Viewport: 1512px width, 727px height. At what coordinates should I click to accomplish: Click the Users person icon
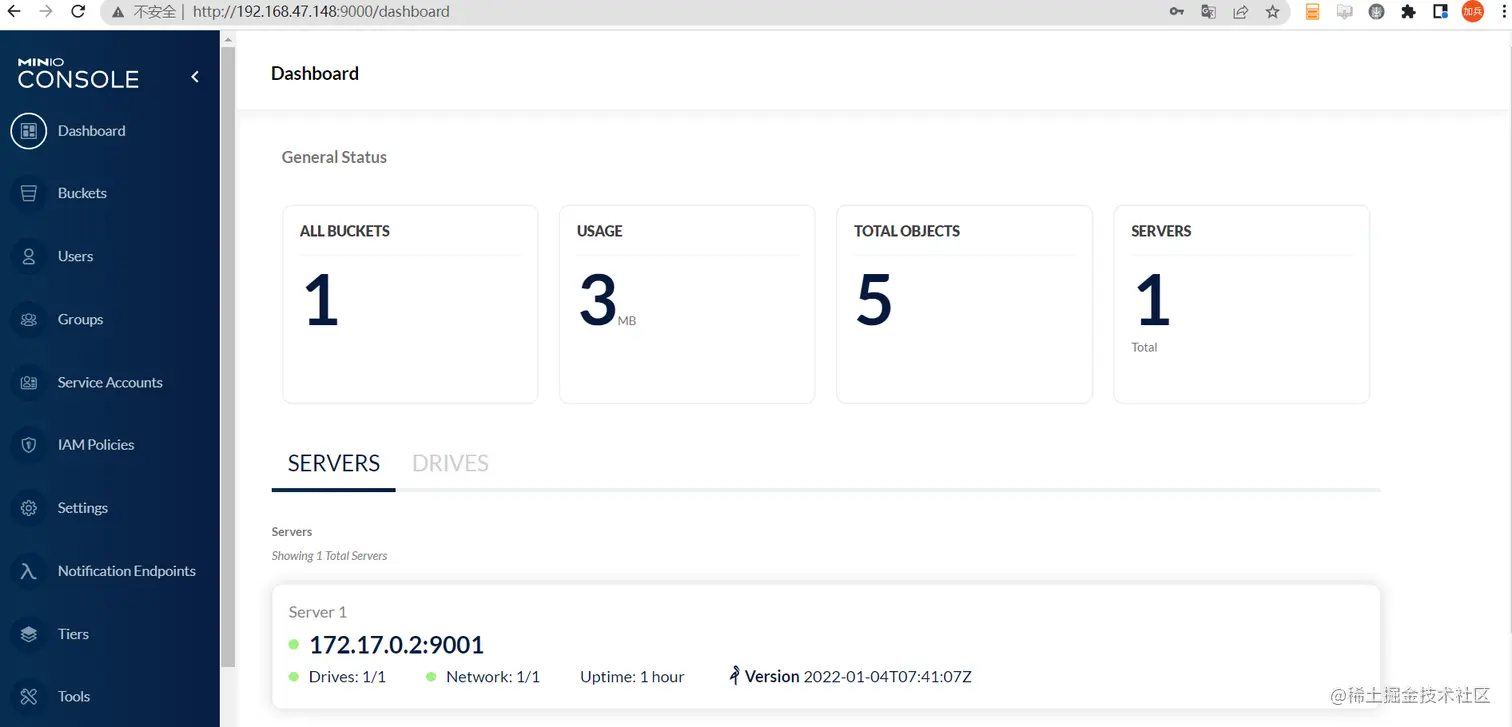29,257
